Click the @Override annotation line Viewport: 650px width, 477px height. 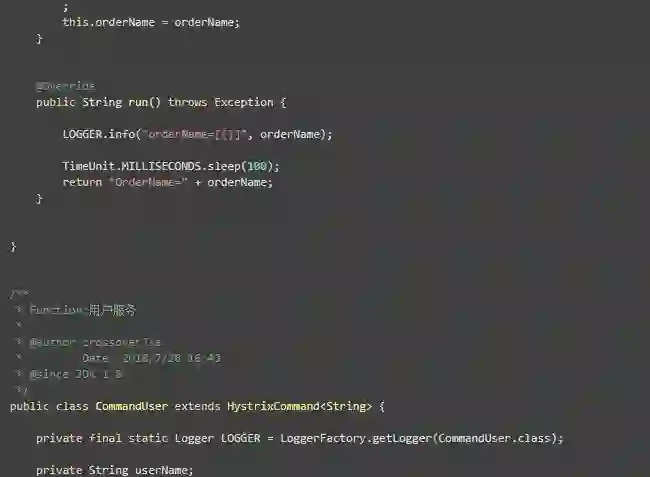coord(65,86)
